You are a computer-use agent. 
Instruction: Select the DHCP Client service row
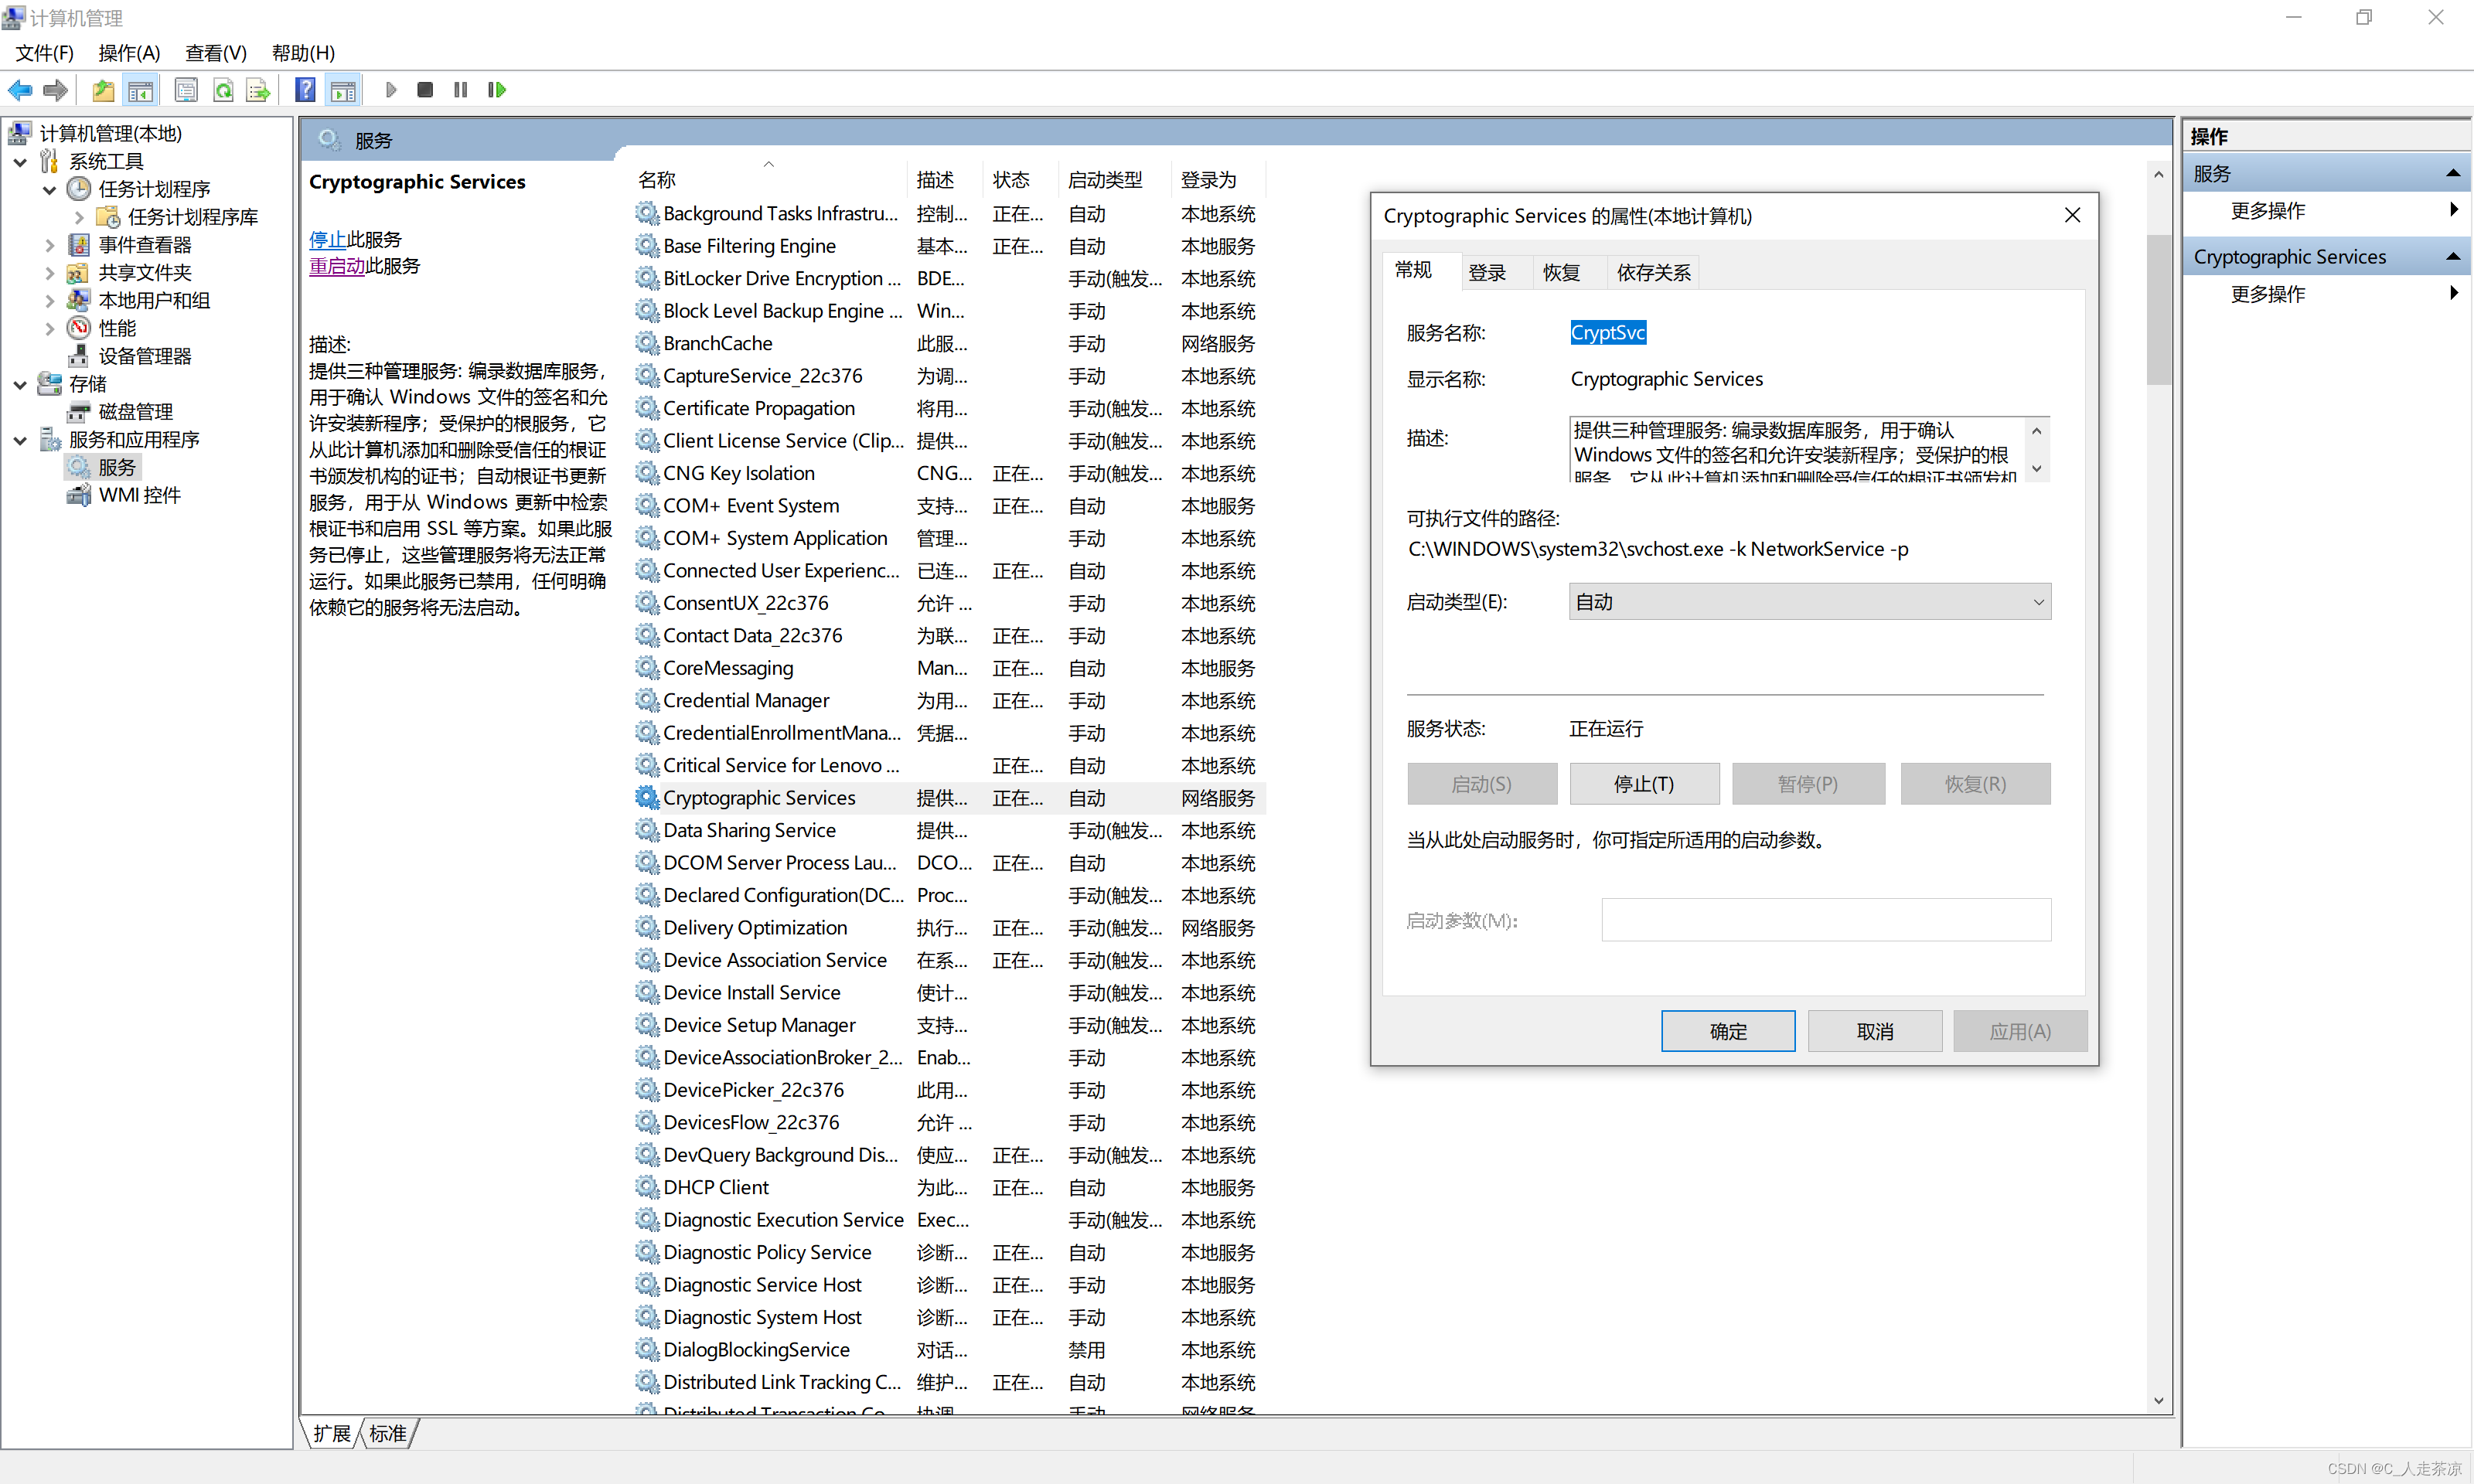[716, 1187]
